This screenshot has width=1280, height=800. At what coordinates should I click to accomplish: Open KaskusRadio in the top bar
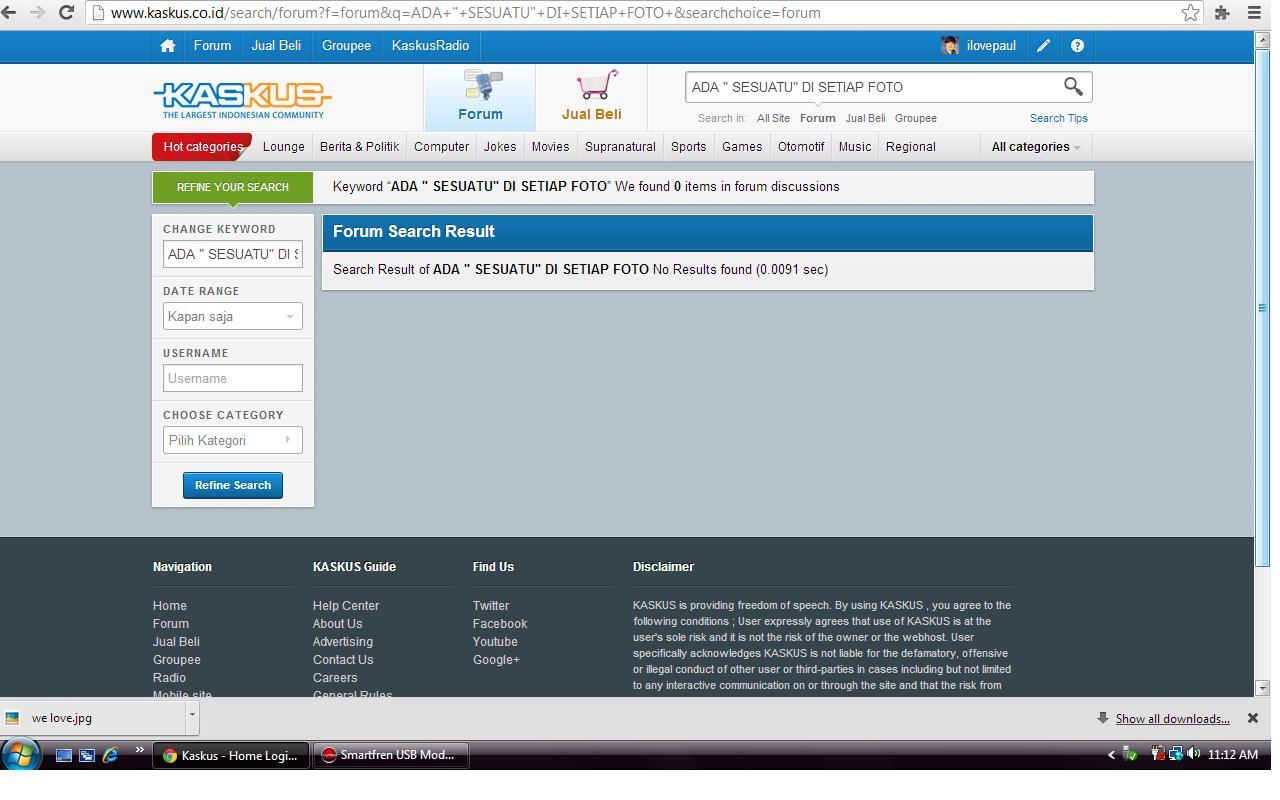click(430, 45)
